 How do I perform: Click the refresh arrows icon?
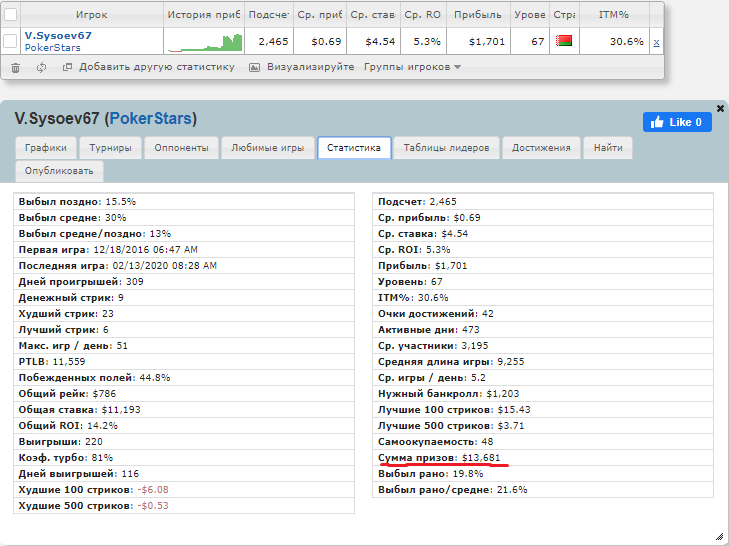point(41,67)
